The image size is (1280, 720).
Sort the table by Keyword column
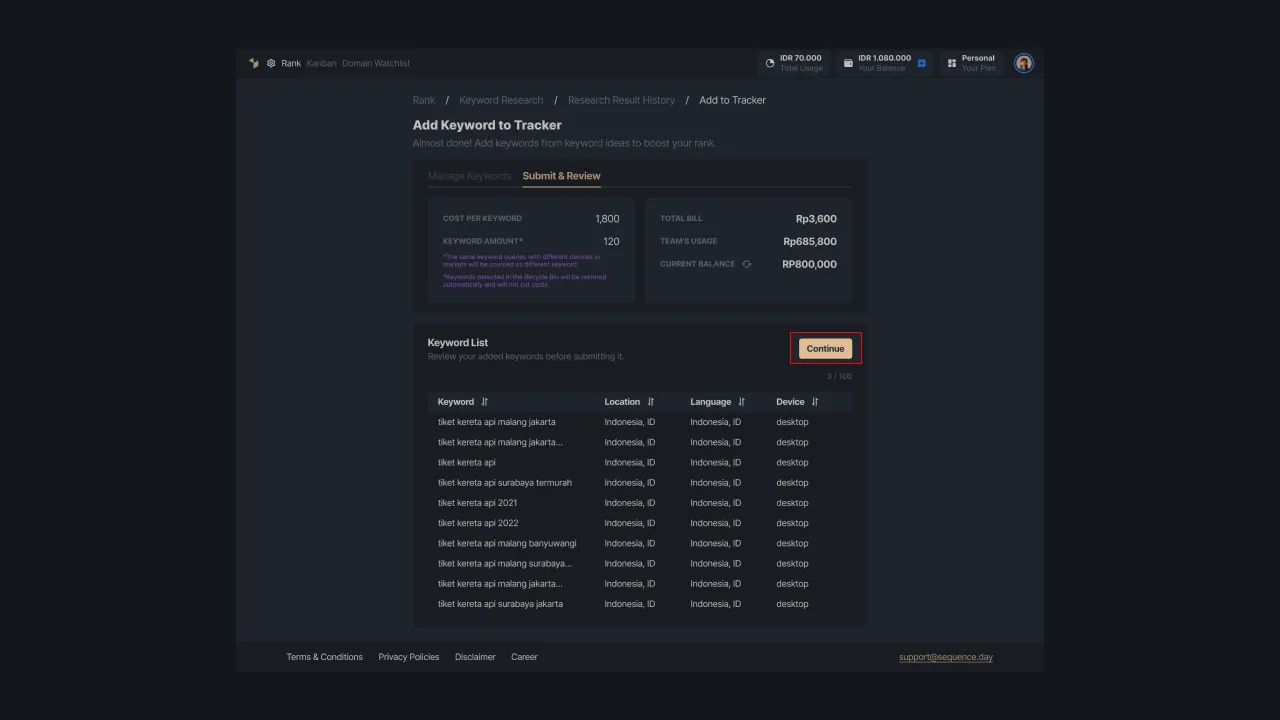click(485, 402)
